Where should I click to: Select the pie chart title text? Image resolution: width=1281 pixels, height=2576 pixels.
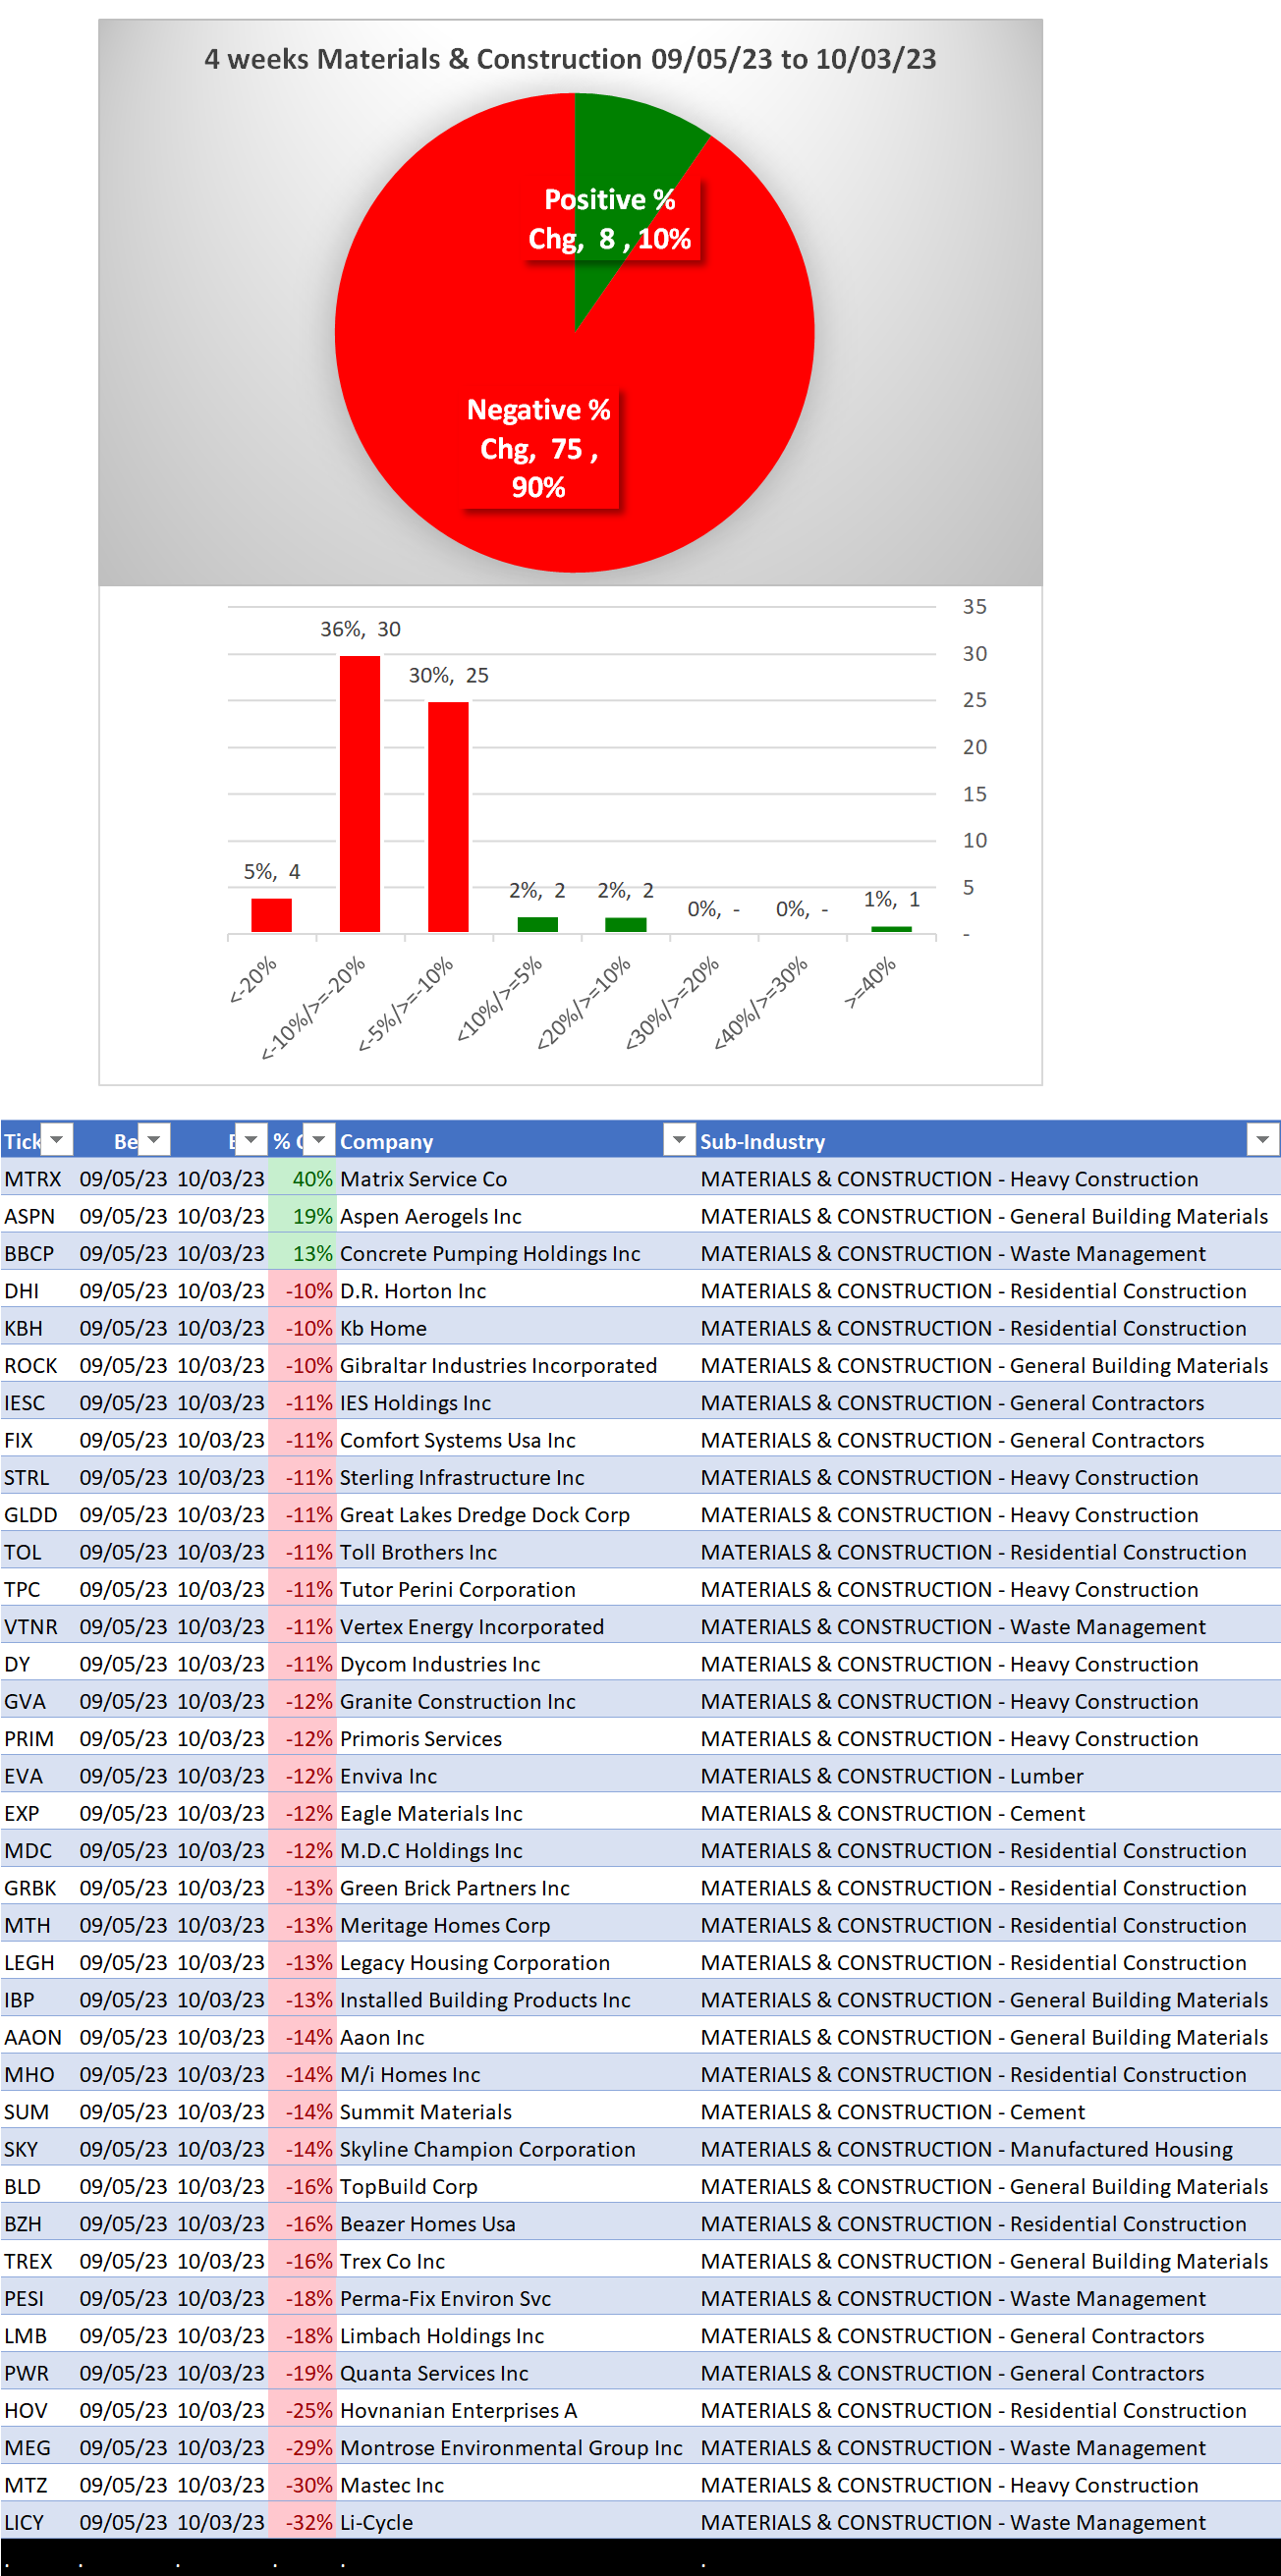coord(570,59)
